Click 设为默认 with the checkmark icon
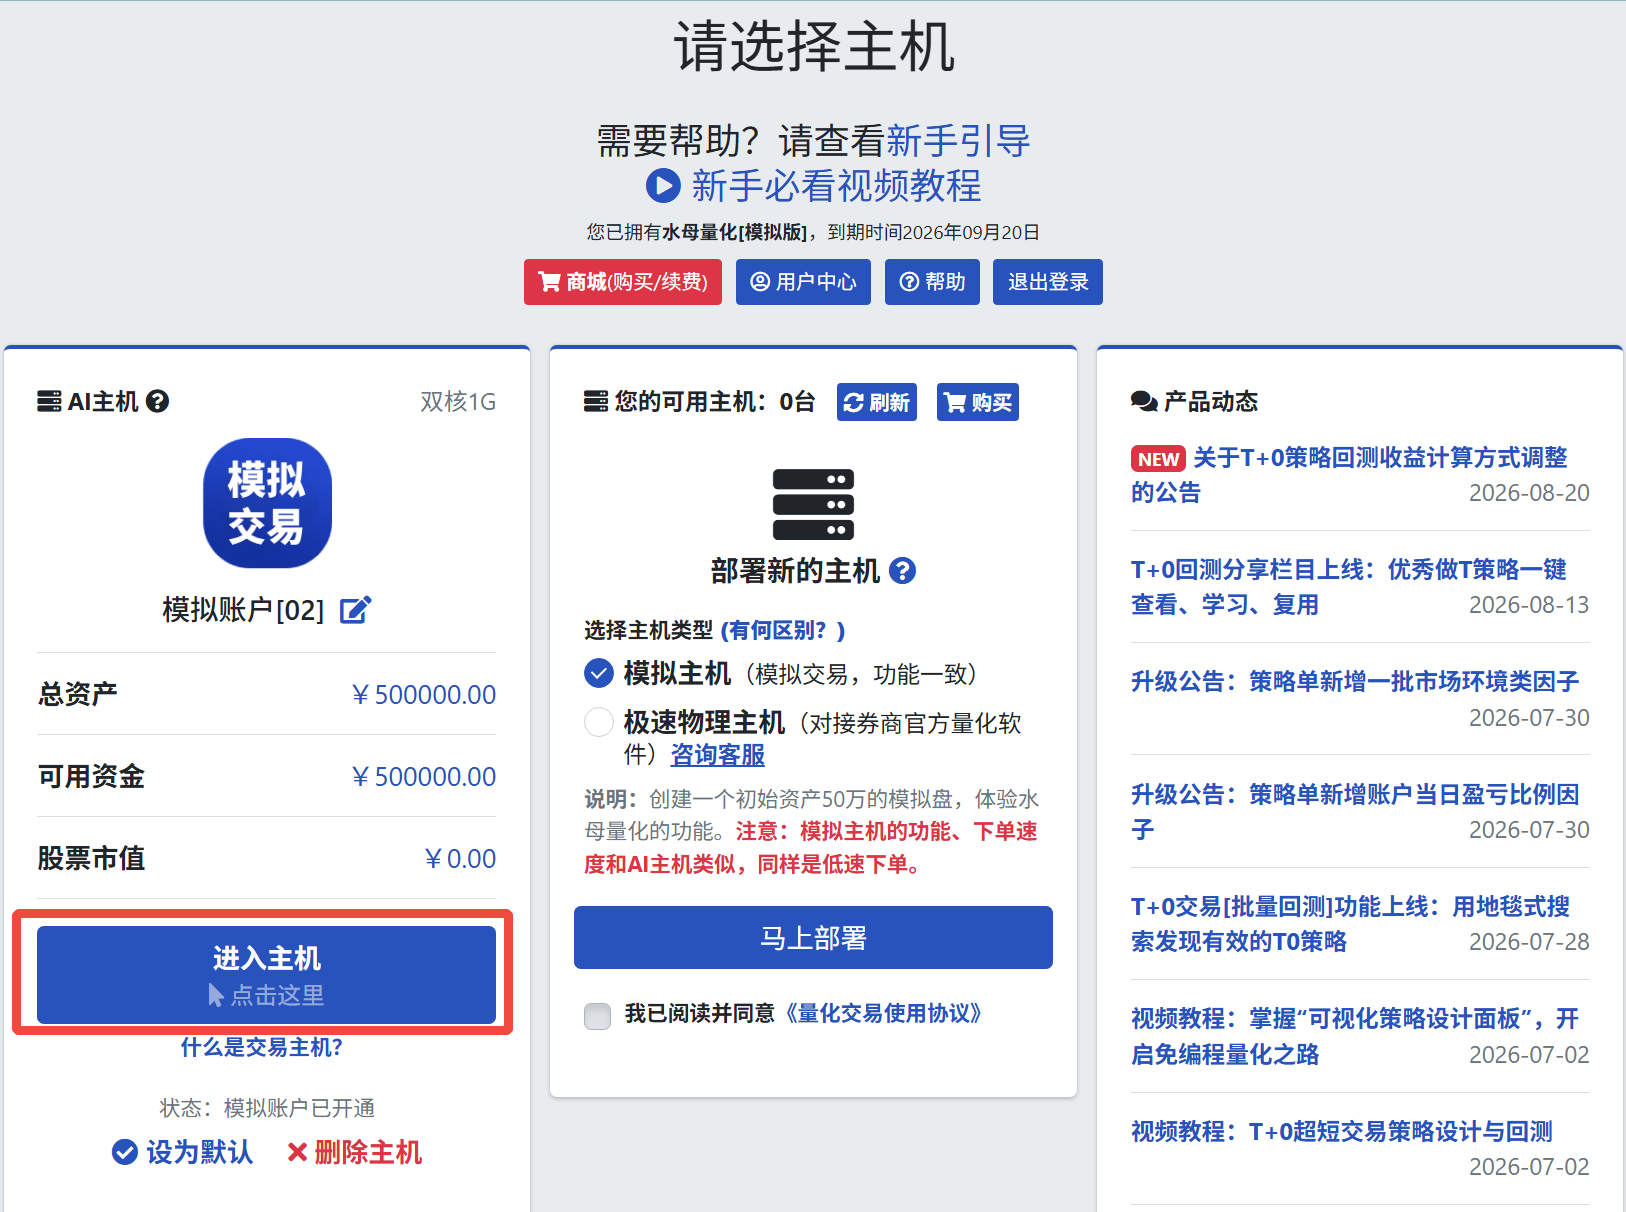This screenshot has height=1212, width=1626. [182, 1152]
